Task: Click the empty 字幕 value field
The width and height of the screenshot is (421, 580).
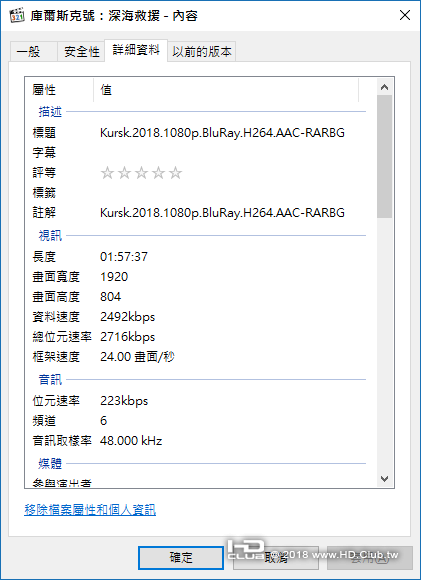Action: click(x=232, y=153)
